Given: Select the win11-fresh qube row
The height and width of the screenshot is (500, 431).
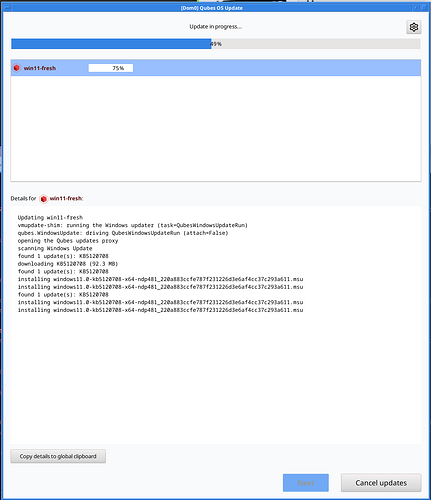Looking at the screenshot, I should 216,68.
